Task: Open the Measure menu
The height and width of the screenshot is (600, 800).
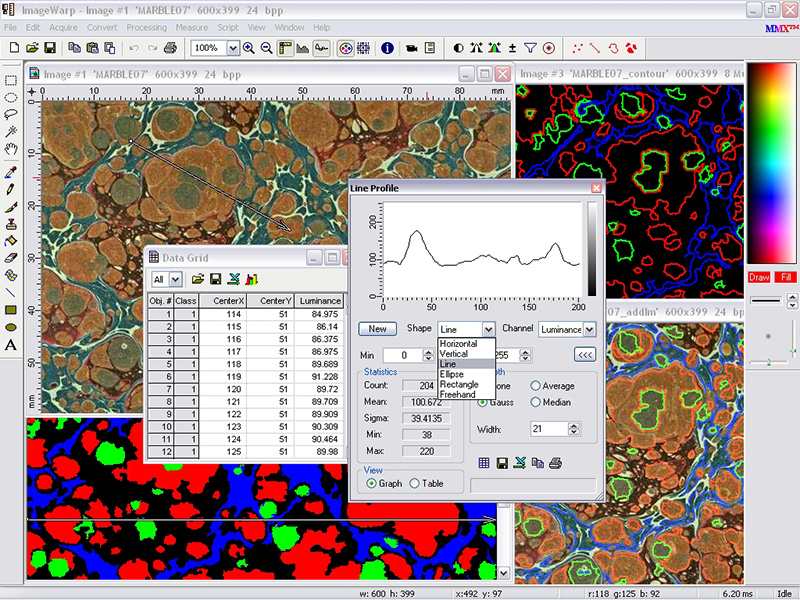Action: tap(192, 27)
